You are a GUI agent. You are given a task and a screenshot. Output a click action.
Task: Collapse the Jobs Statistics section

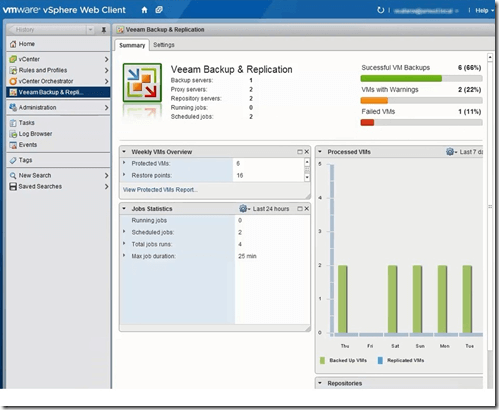point(124,209)
